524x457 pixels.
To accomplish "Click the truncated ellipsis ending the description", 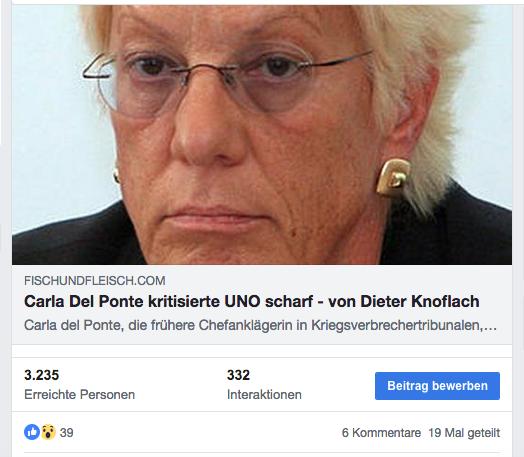I will (x=492, y=326).
